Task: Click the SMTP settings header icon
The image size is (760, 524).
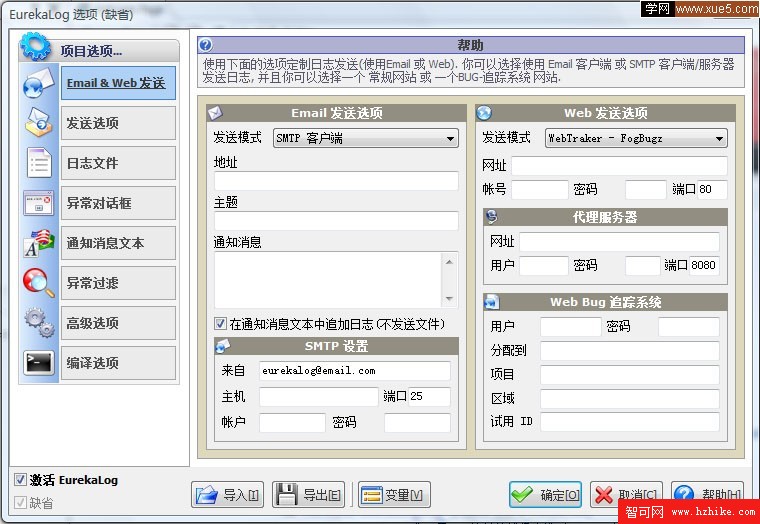Action: [222, 346]
